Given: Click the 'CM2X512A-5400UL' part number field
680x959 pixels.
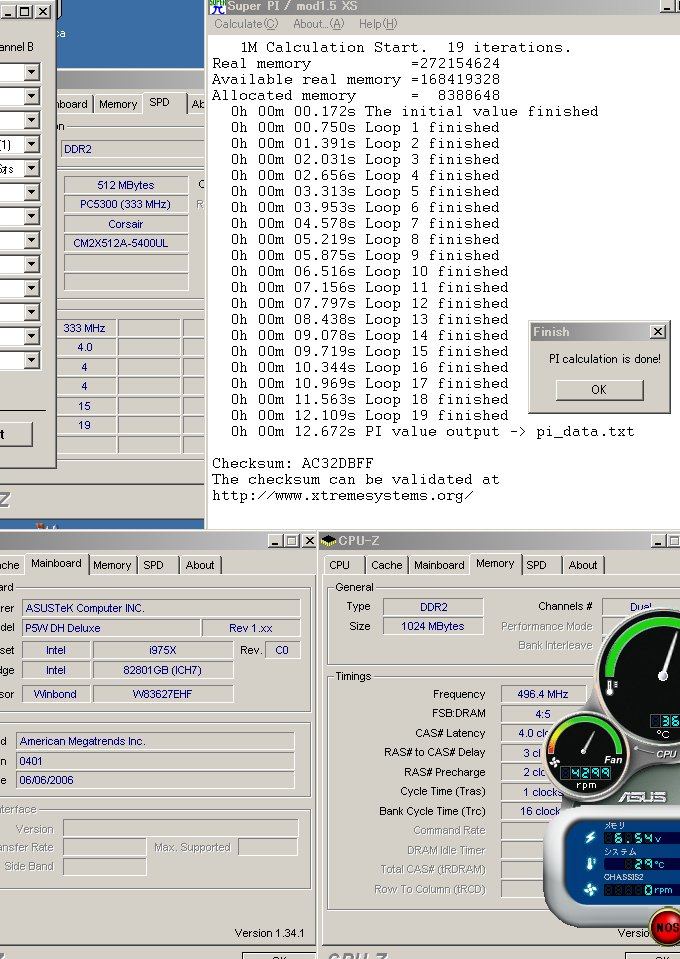Looking at the screenshot, I should pyautogui.click(x=126, y=243).
